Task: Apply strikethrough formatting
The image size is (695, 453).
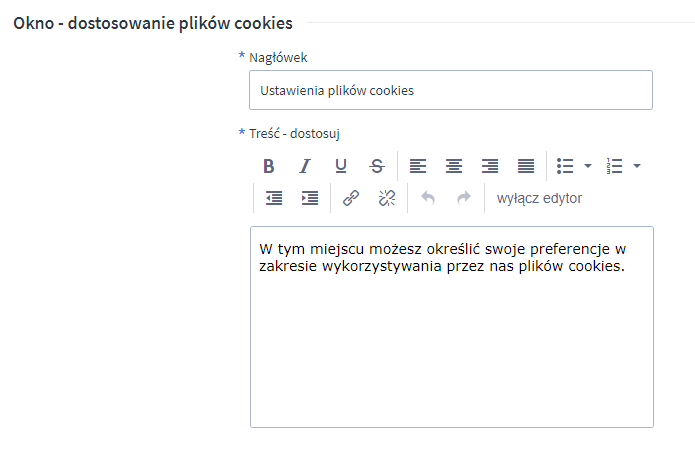Action: (377, 166)
